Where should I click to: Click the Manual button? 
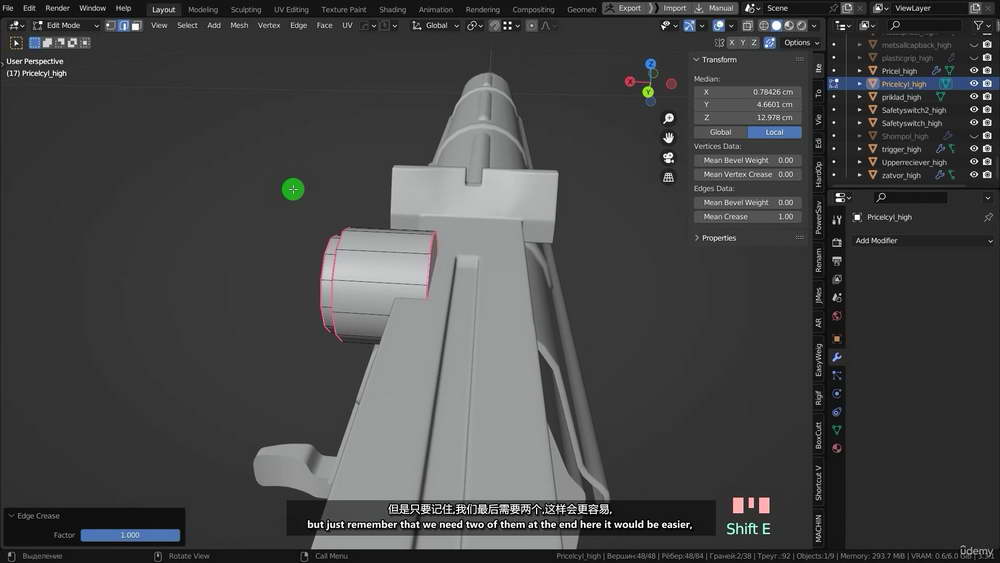tap(715, 8)
